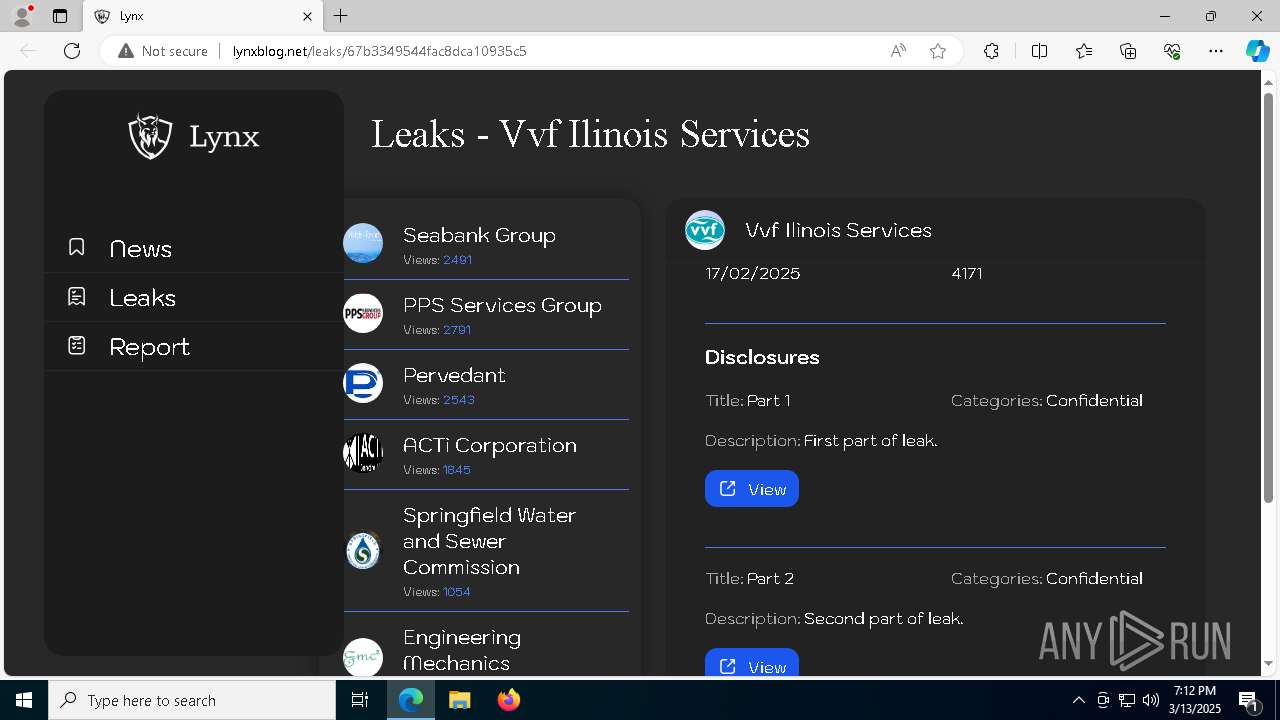Click the view count 4171
The height and width of the screenshot is (720, 1280).
[967, 273]
